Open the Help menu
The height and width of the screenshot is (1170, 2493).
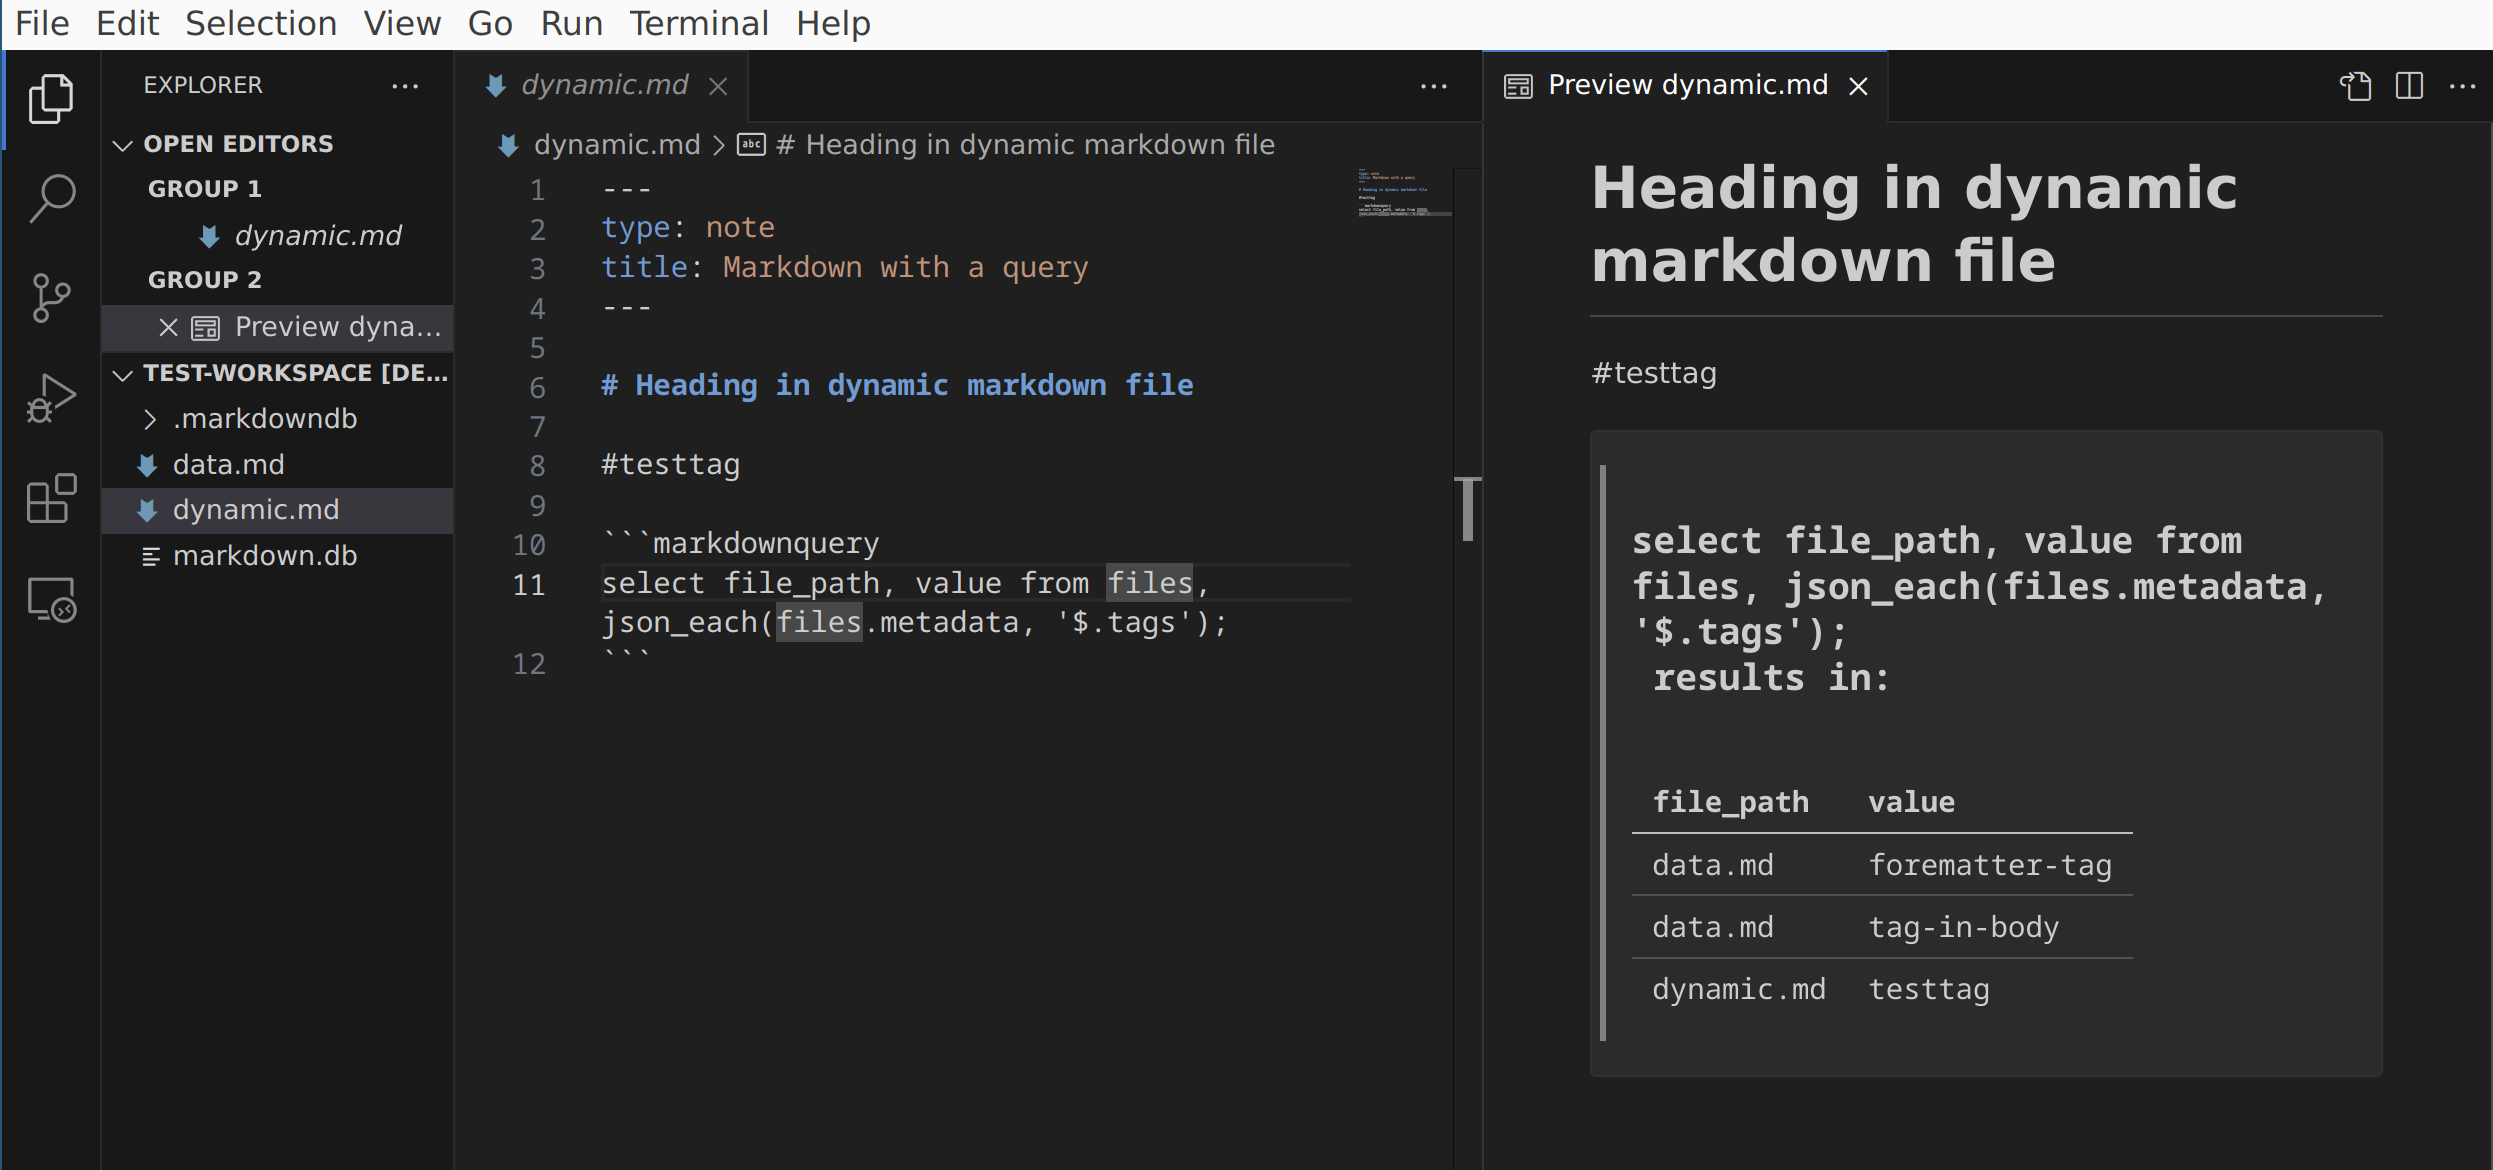pos(833,23)
